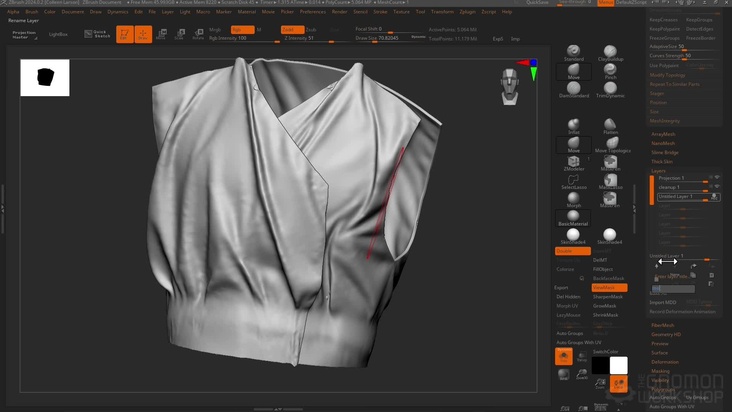Select the white color swatch
This screenshot has width=732, height=412.
[x=619, y=365]
